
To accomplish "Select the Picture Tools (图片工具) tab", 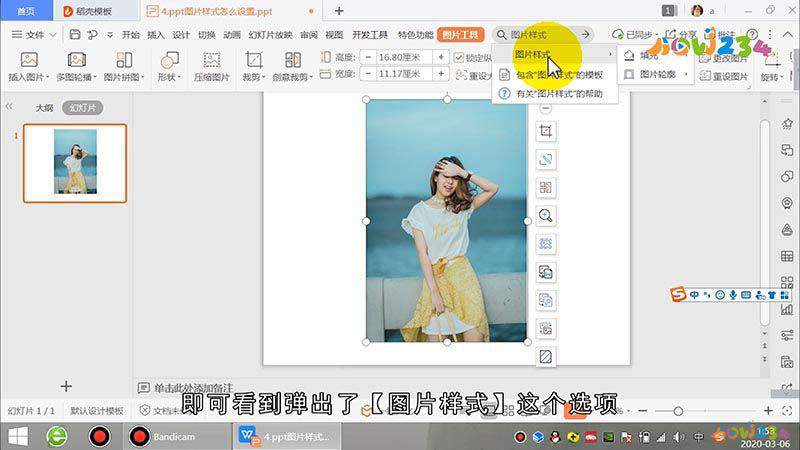I will point(461,35).
